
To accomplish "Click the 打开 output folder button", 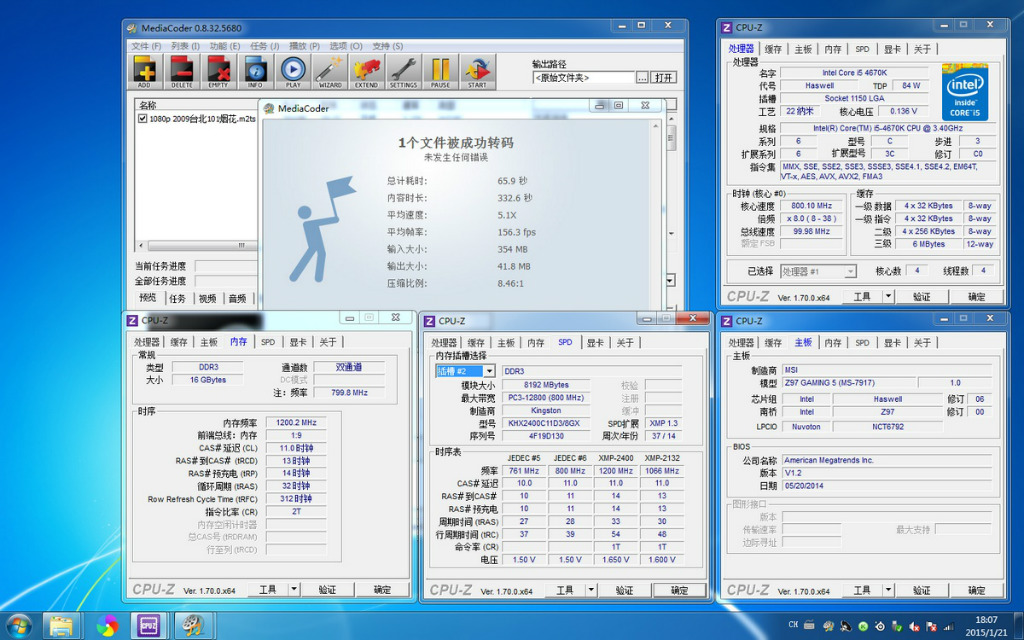I will coord(664,78).
